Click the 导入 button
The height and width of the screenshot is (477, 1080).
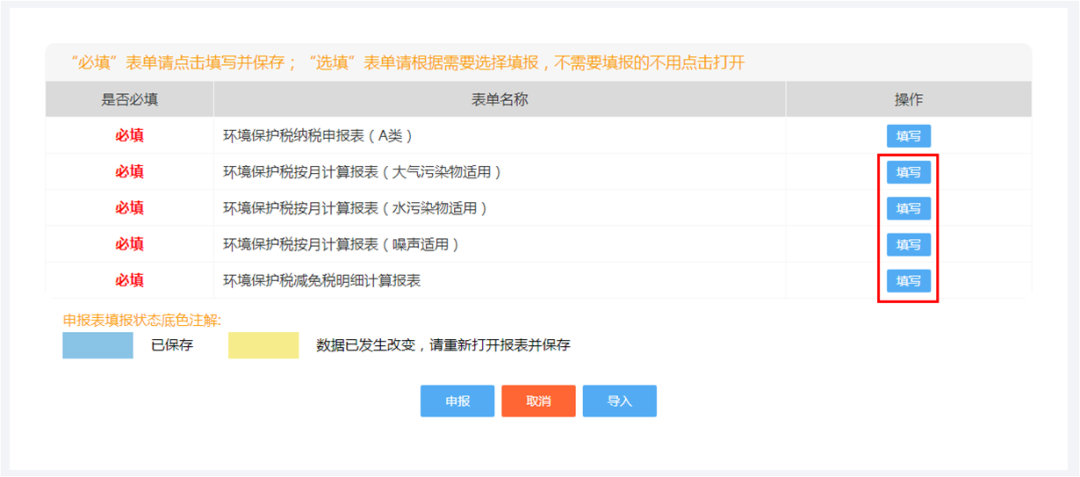620,401
